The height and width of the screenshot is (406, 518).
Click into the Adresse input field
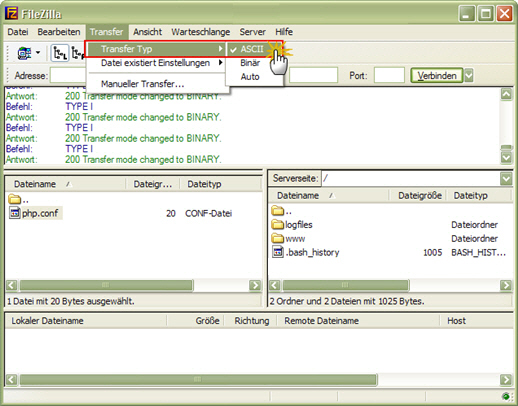[x=68, y=76]
